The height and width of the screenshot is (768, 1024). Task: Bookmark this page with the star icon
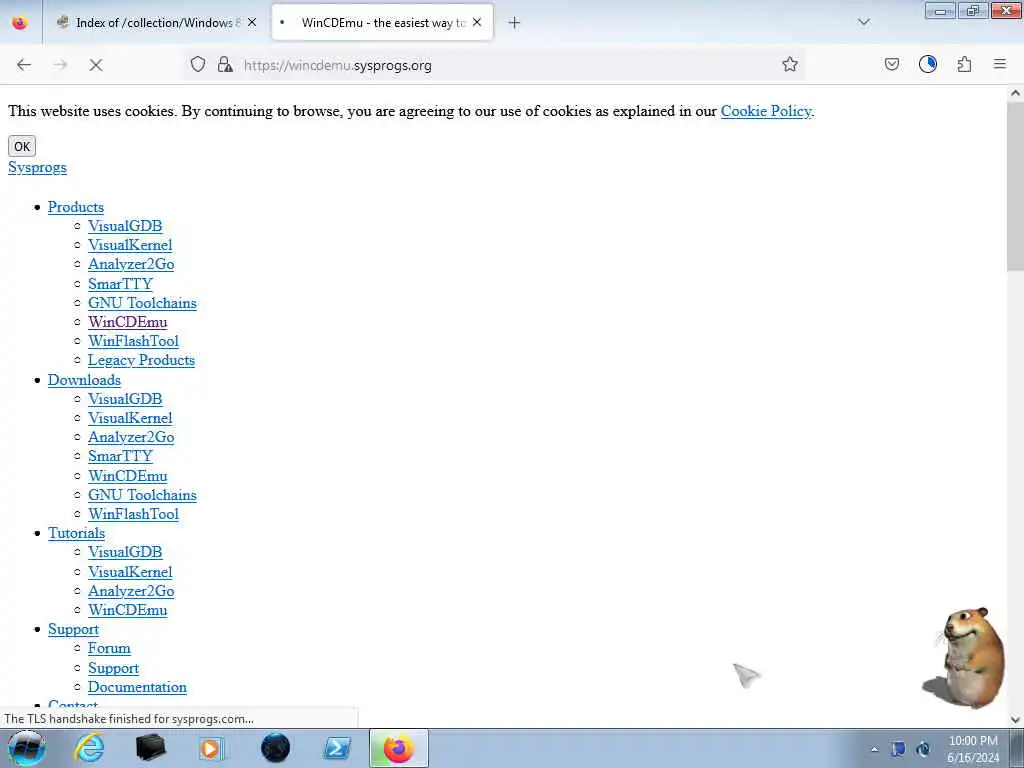[x=790, y=64]
